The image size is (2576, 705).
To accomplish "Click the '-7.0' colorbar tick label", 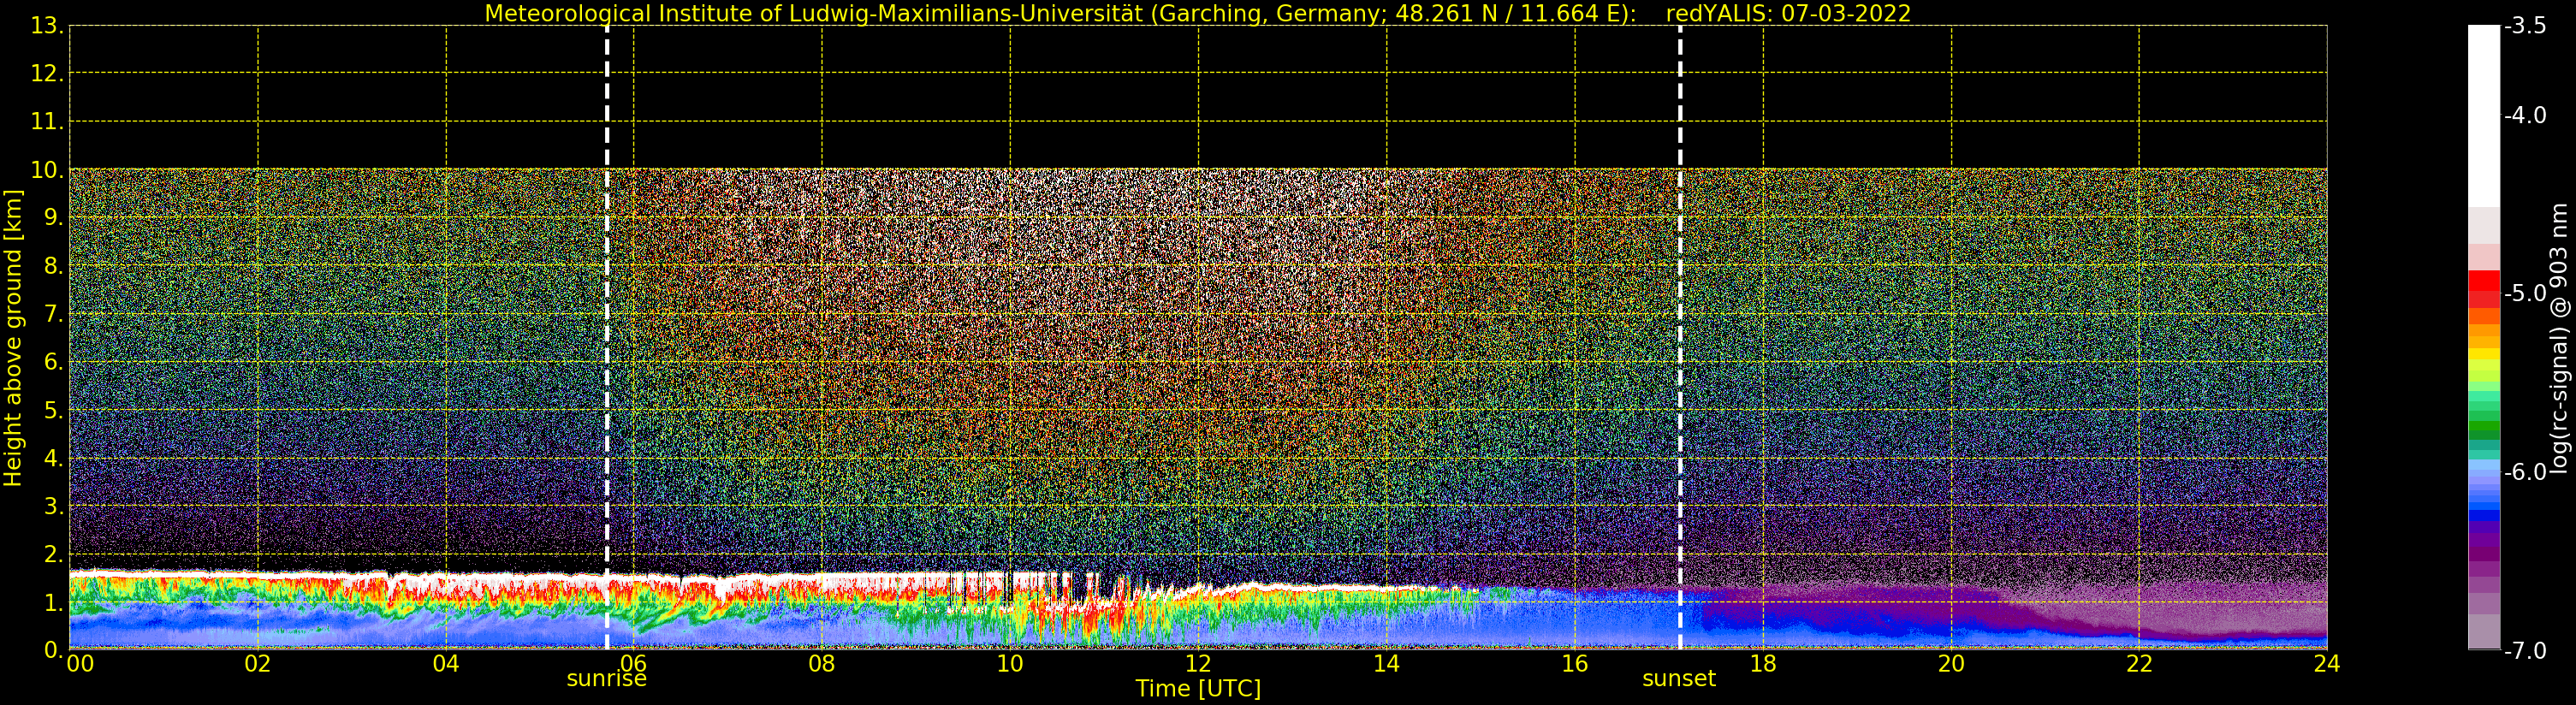I will click(2525, 650).
